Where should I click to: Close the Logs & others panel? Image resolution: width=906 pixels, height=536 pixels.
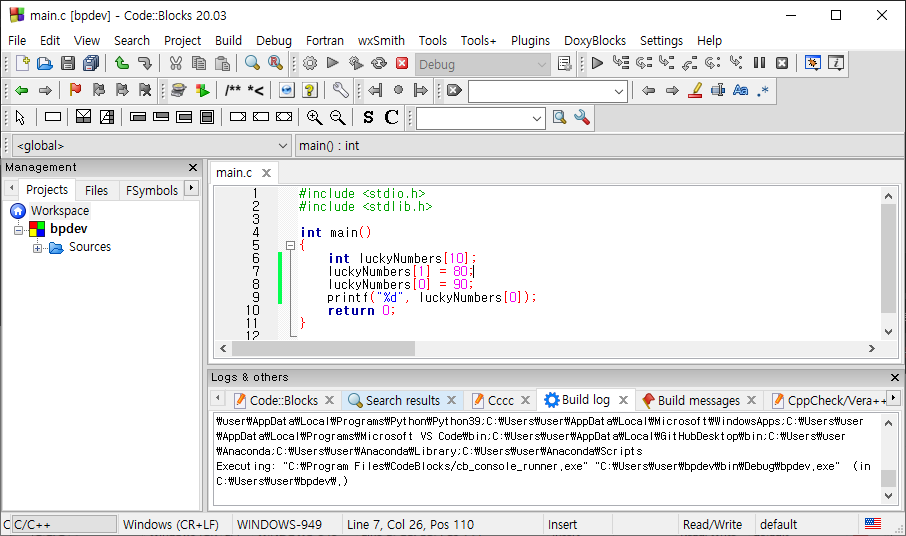coord(894,377)
